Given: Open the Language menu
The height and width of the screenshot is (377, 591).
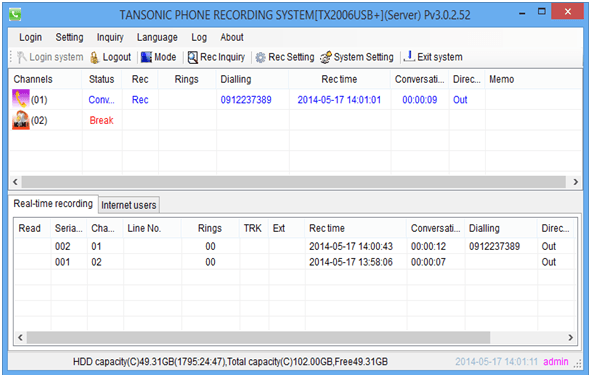Looking at the screenshot, I should click(x=157, y=37).
